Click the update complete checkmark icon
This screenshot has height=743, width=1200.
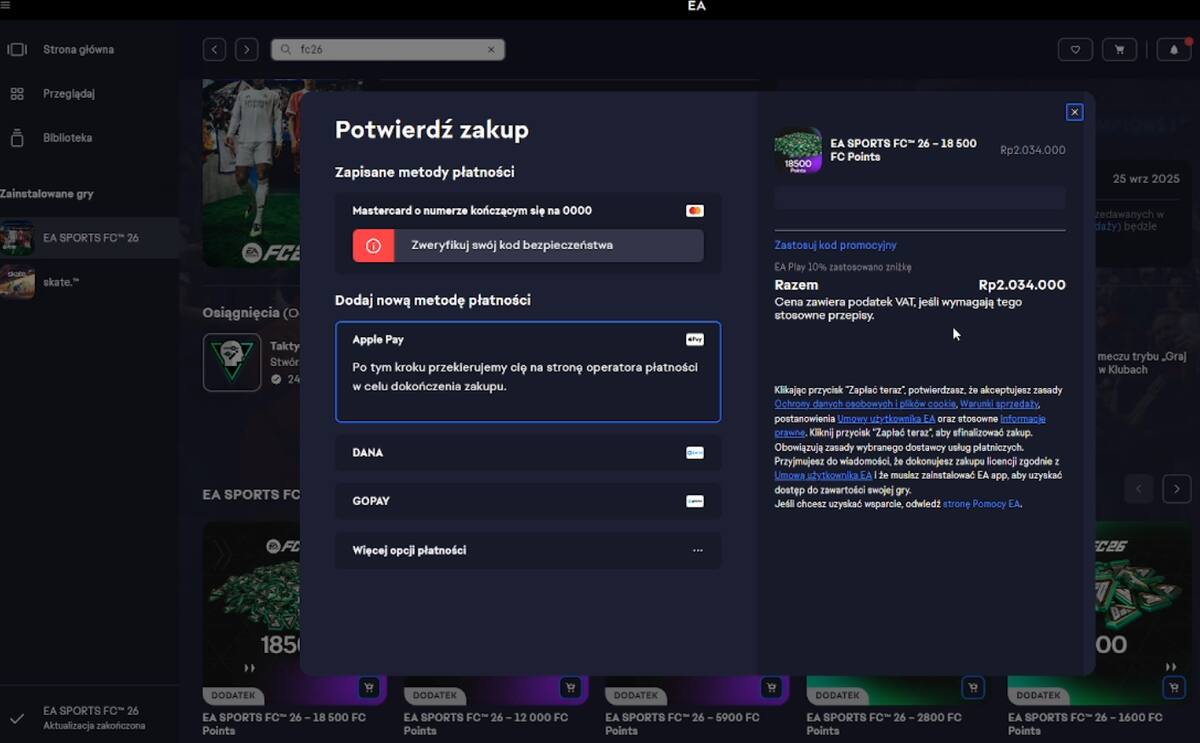(17, 718)
